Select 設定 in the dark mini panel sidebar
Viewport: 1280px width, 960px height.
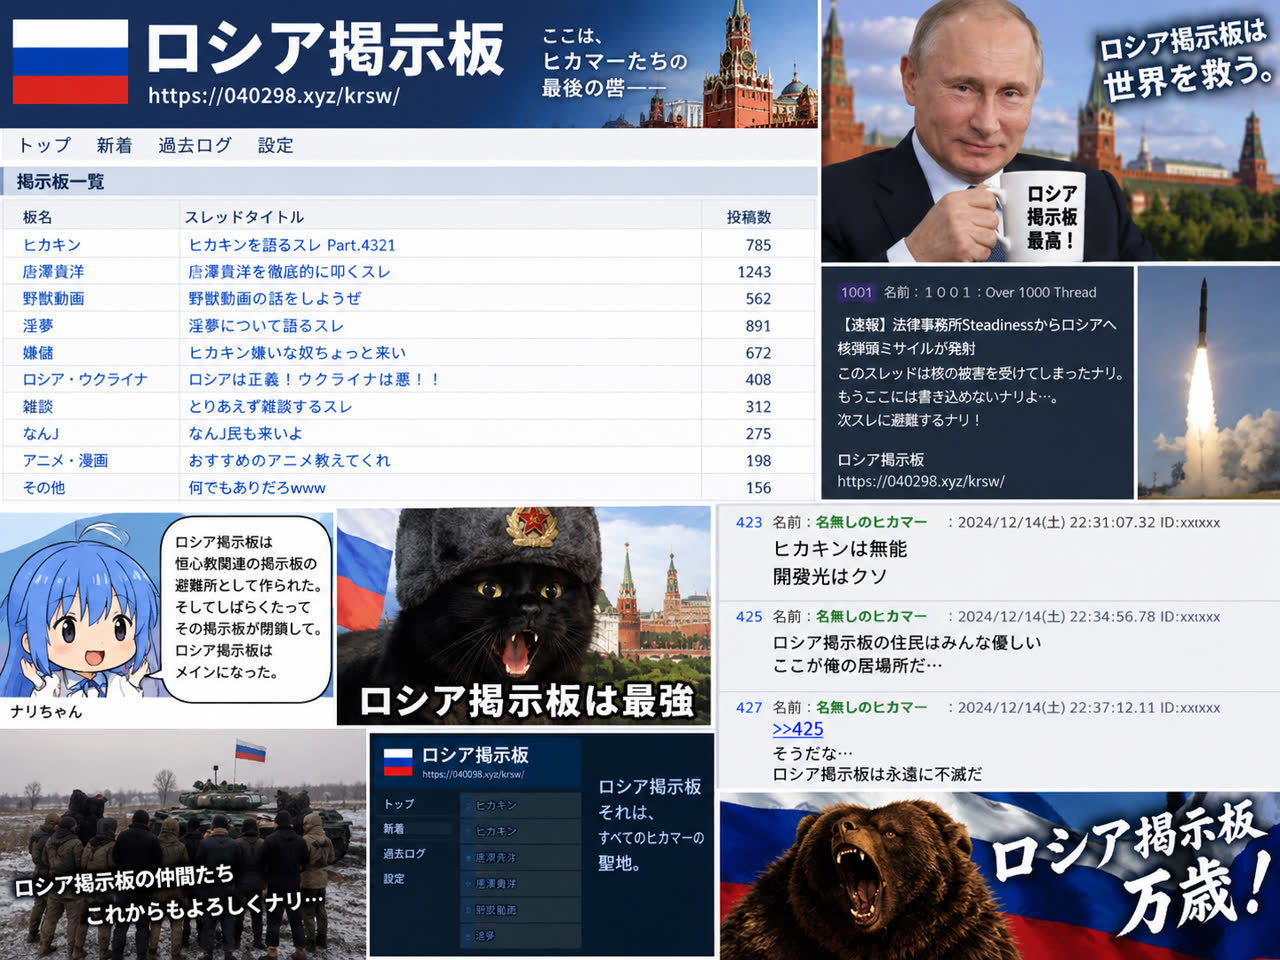(394, 879)
